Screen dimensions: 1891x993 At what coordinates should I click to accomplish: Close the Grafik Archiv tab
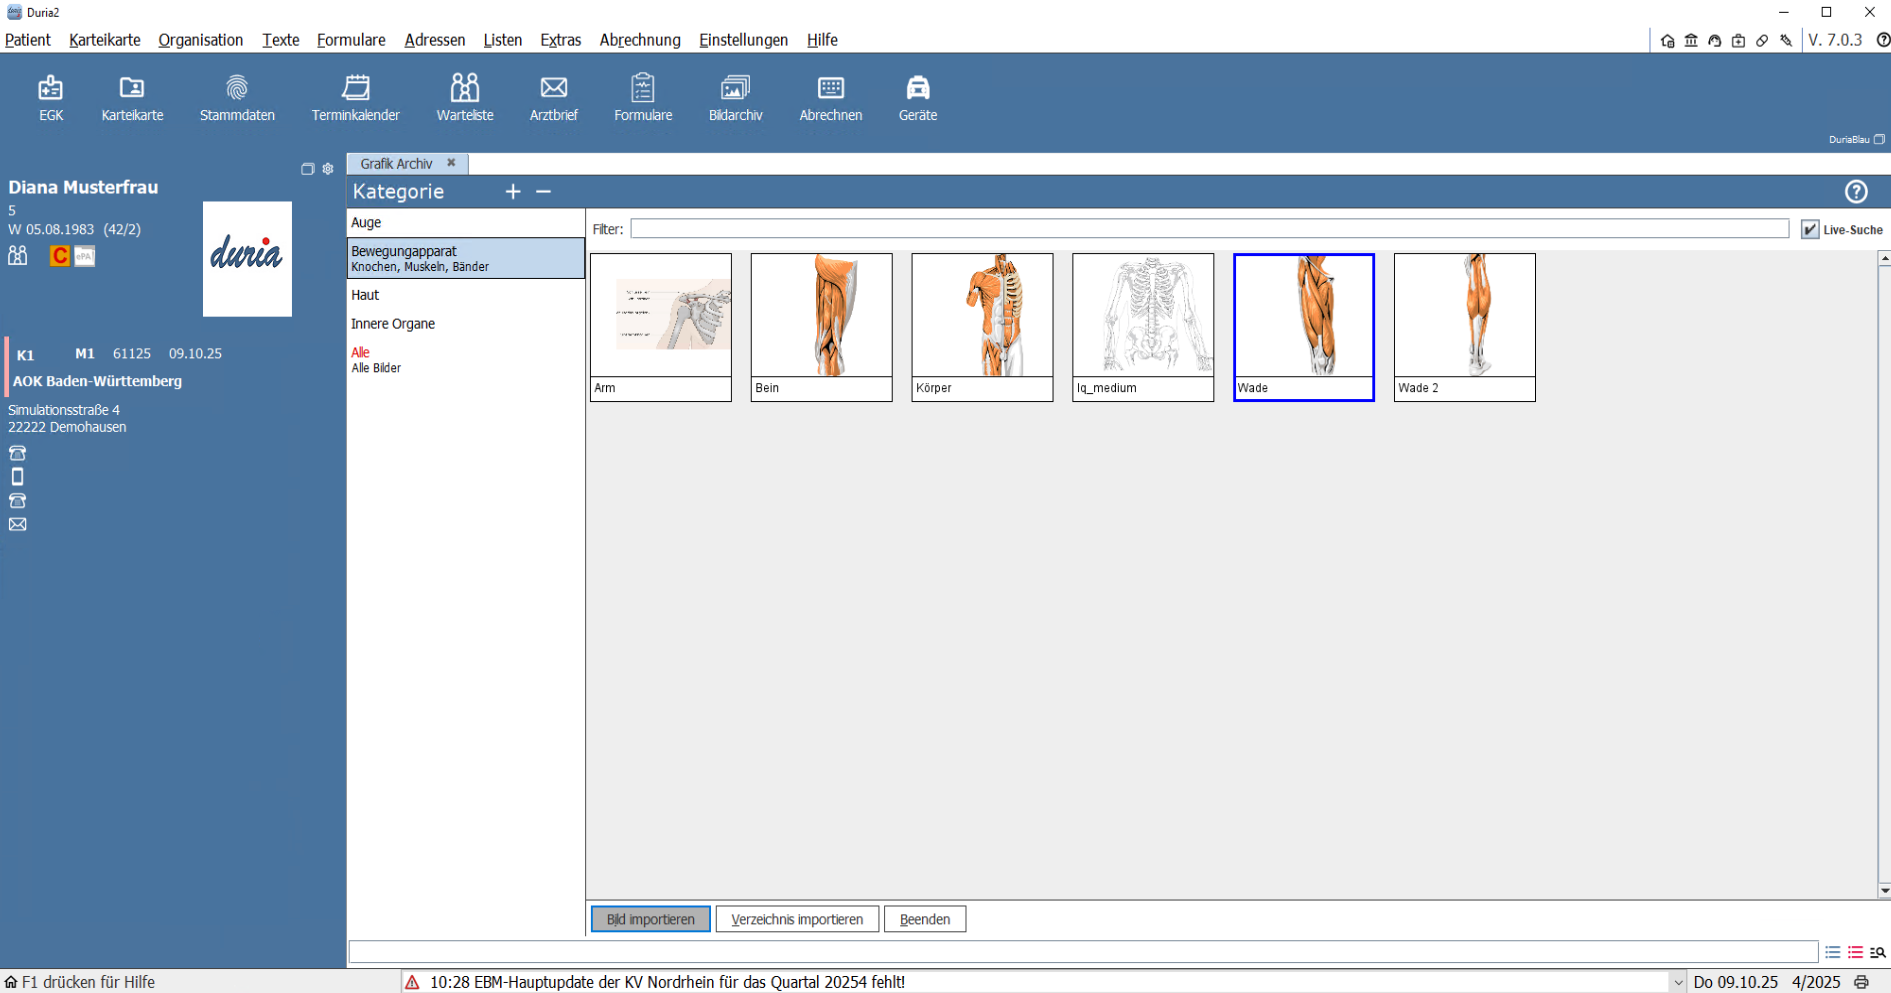click(451, 163)
